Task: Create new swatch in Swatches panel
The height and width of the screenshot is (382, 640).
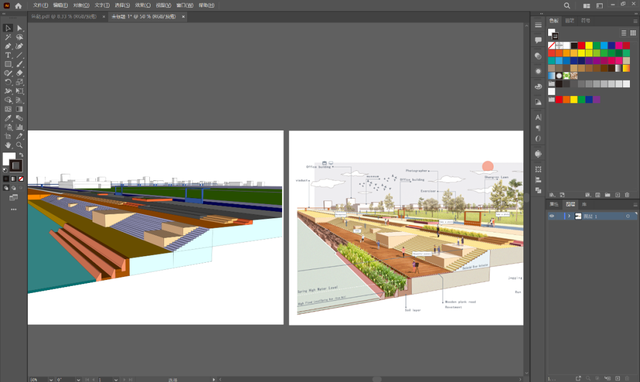Action: pos(618,195)
